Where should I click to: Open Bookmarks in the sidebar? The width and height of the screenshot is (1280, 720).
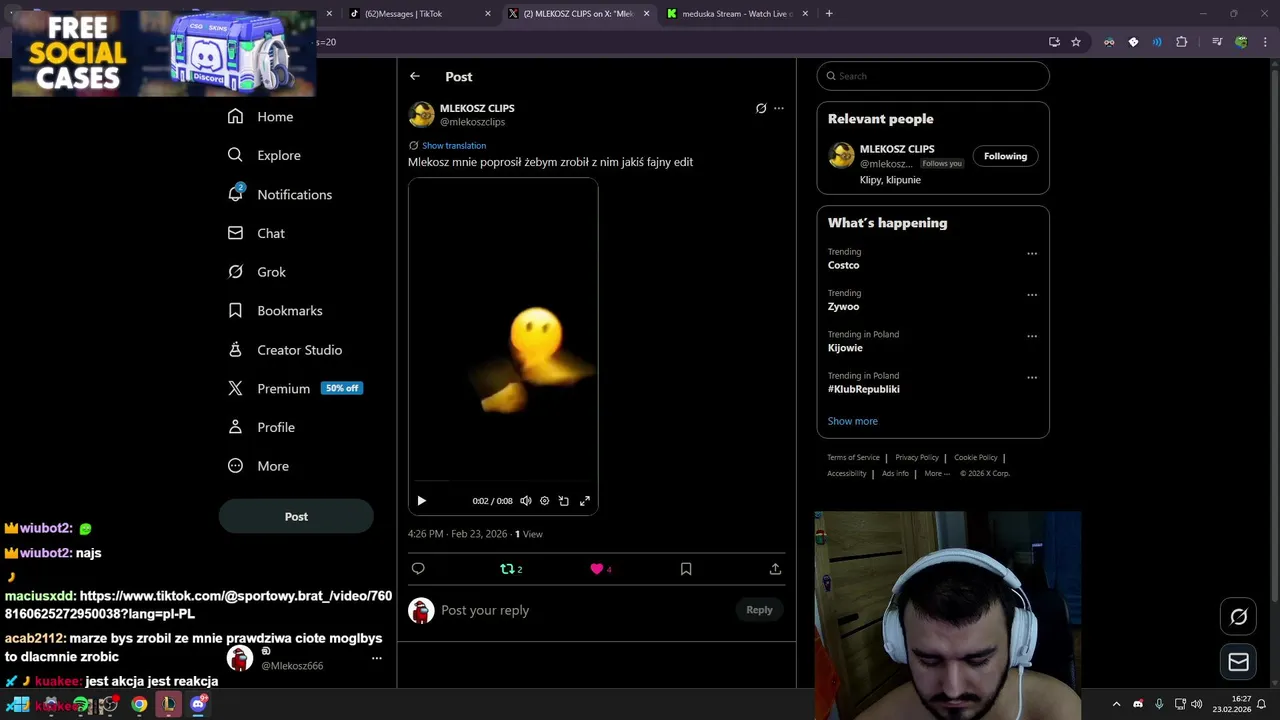click(274, 311)
